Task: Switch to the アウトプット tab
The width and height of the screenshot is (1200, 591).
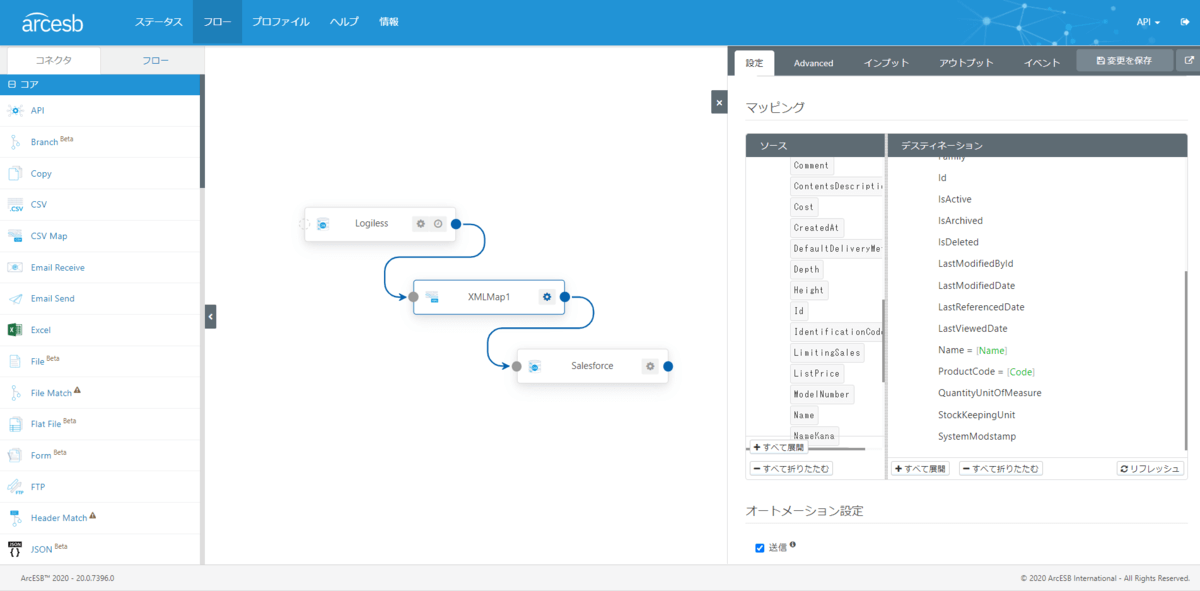Action: 966,63
